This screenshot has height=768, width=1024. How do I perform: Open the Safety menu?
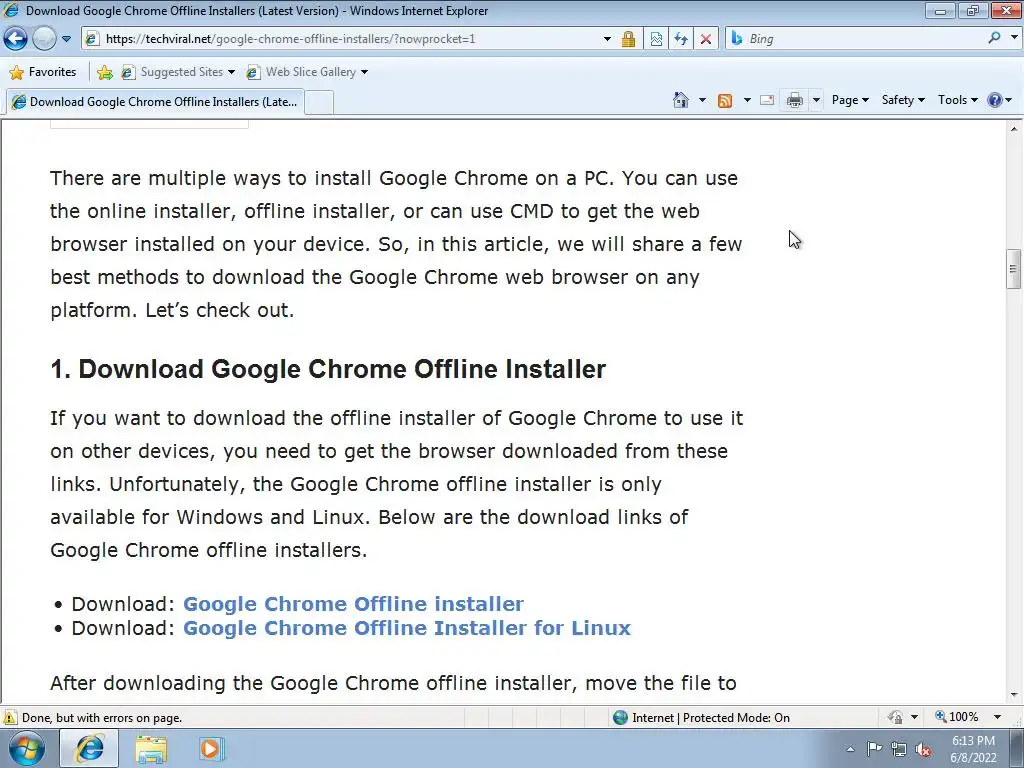903,100
